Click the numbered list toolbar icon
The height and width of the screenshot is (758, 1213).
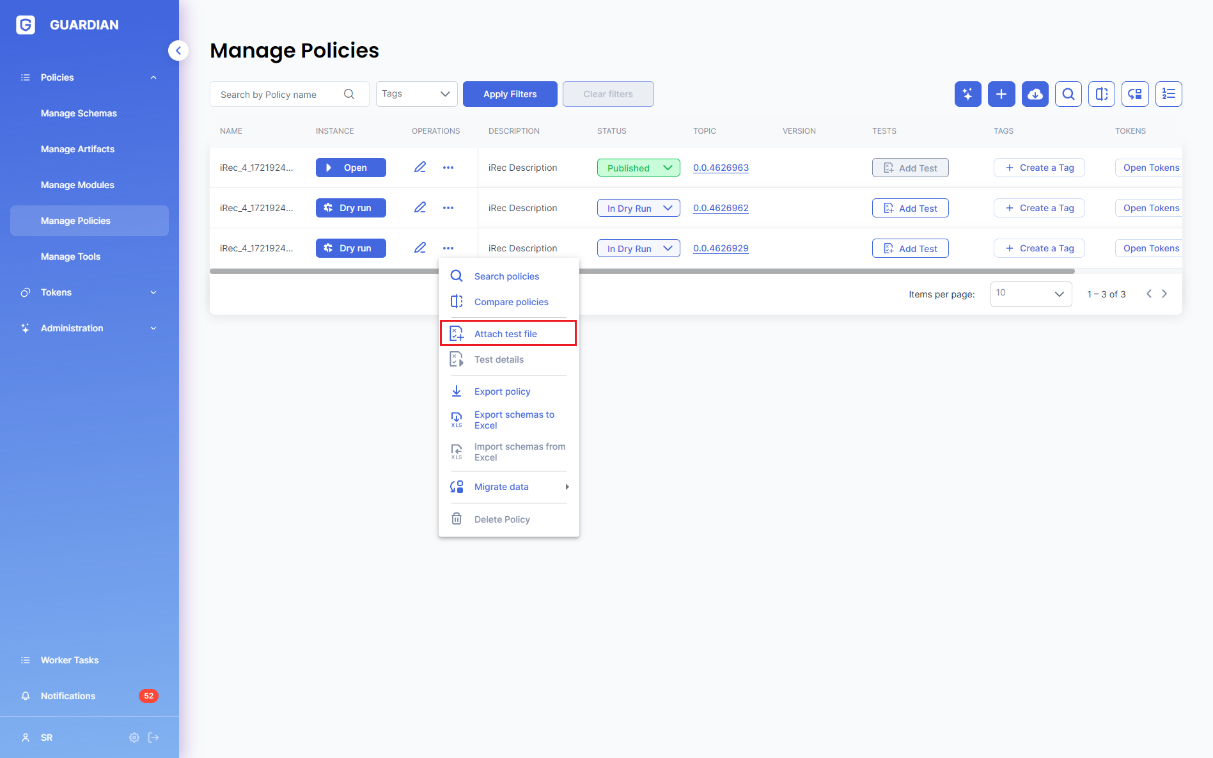(x=1168, y=94)
